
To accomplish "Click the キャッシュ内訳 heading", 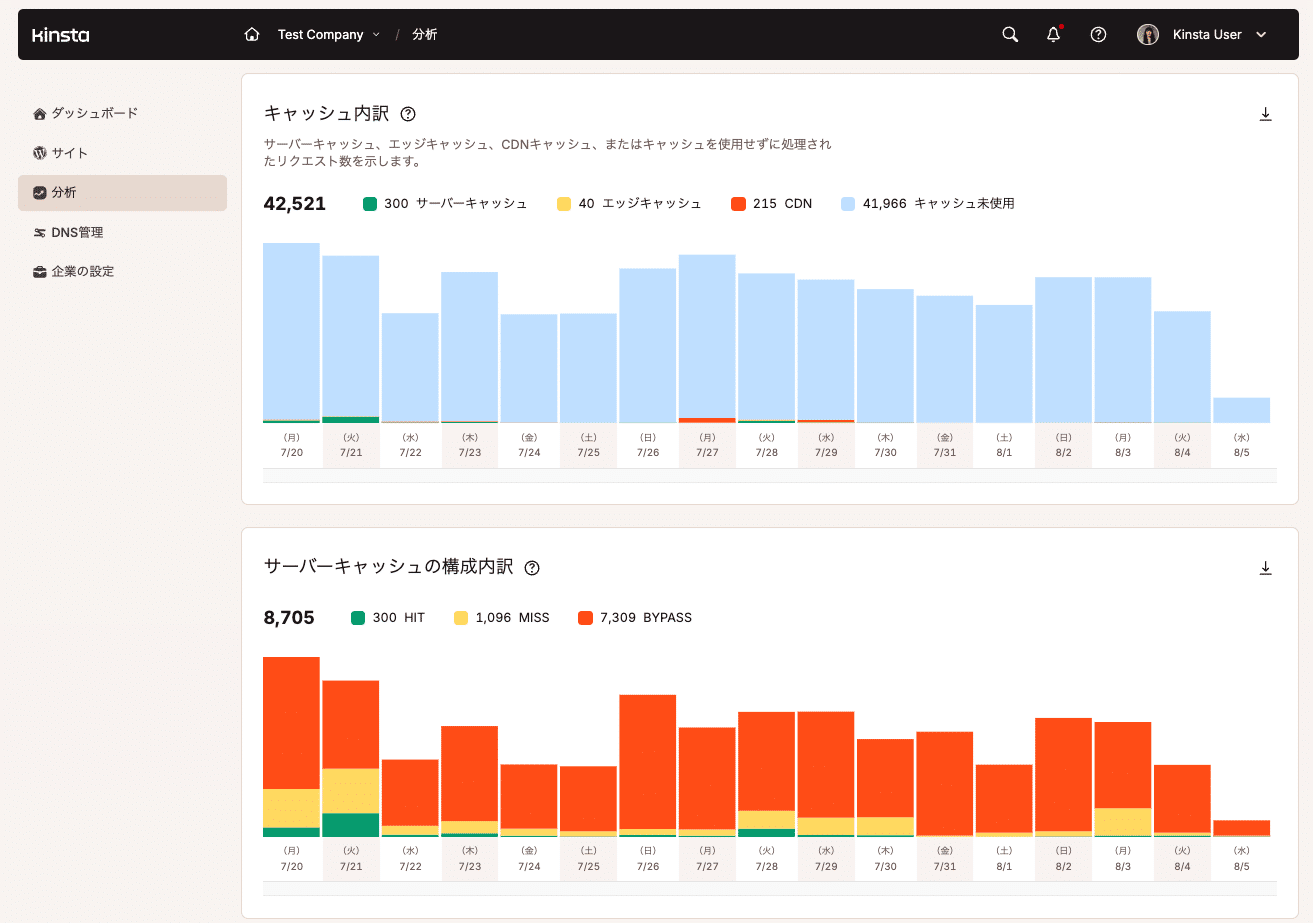I will click(326, 114).
